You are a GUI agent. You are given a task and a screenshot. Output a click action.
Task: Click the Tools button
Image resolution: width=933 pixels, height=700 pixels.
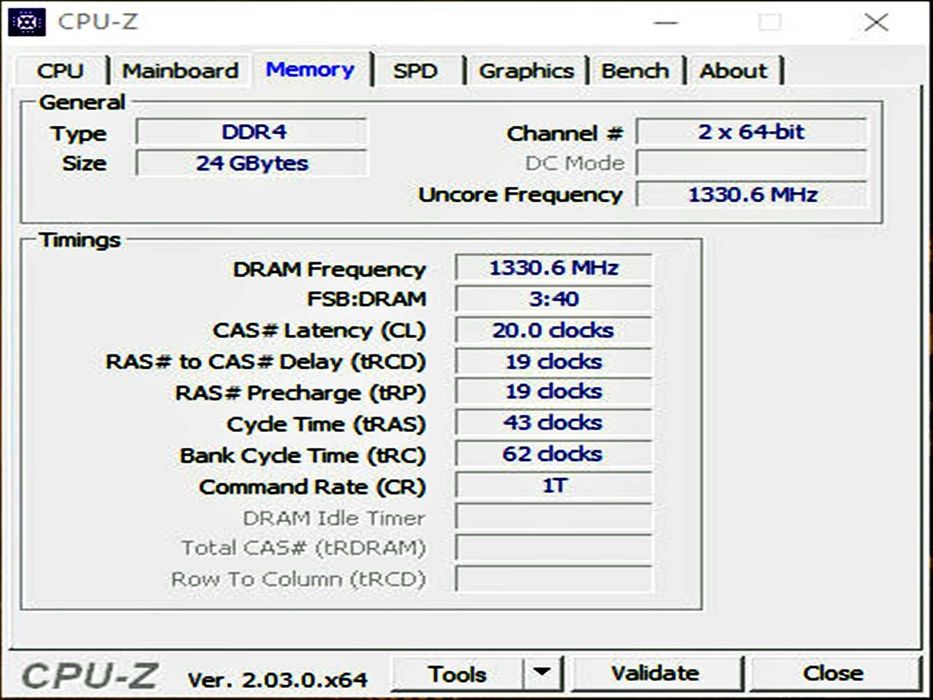[x=457, y=674]
